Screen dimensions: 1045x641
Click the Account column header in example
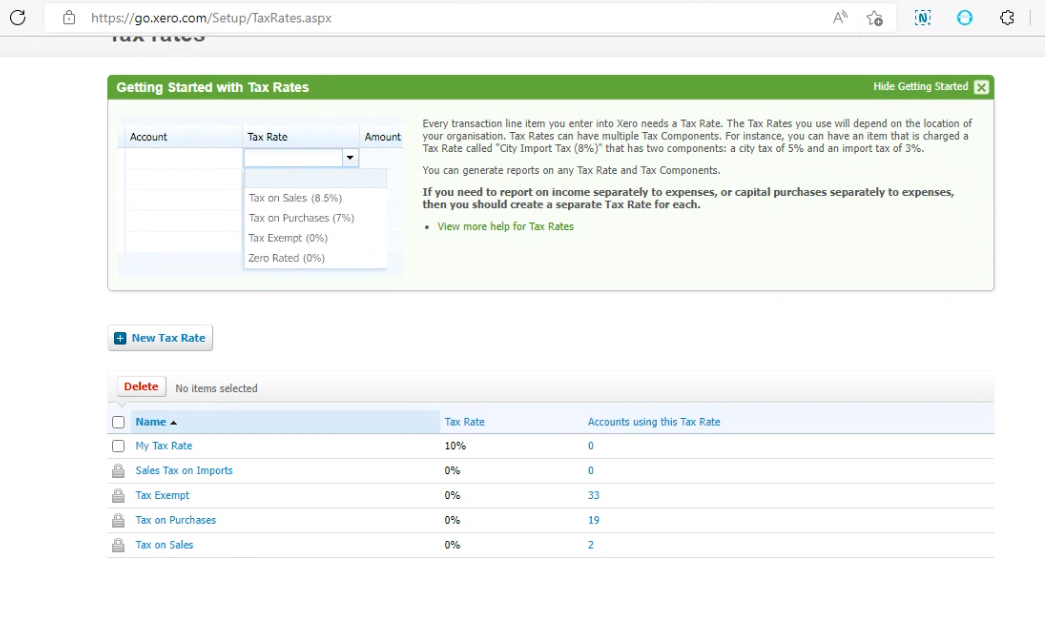[149, 137]
